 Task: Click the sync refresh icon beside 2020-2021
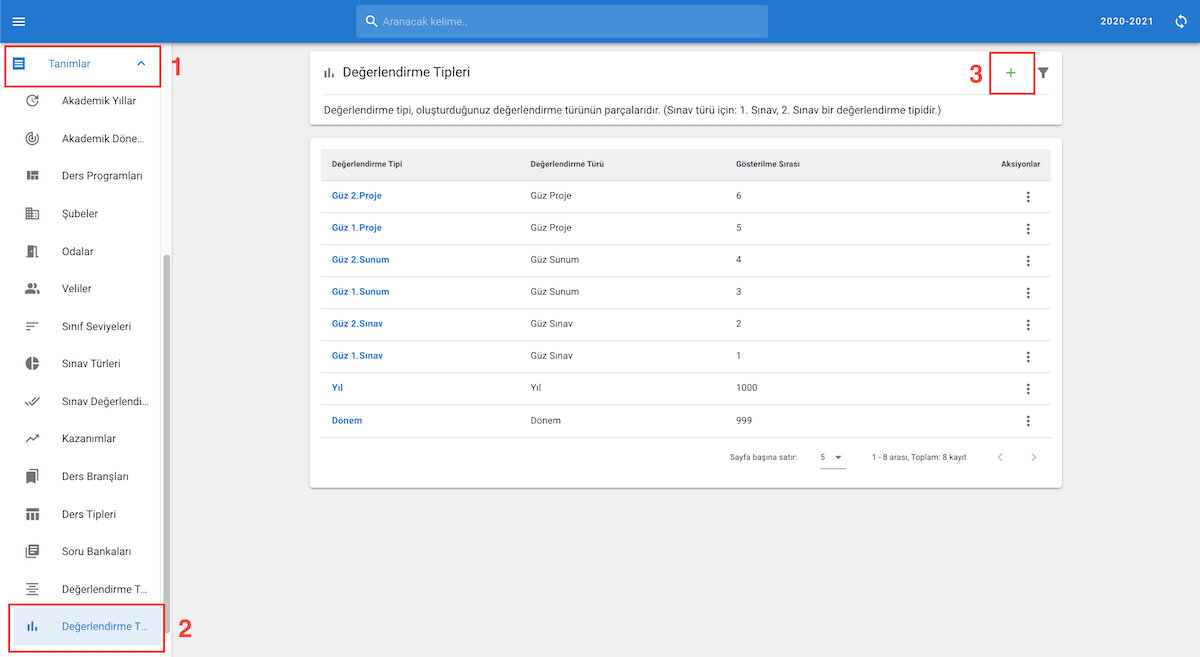(1181, 21)
